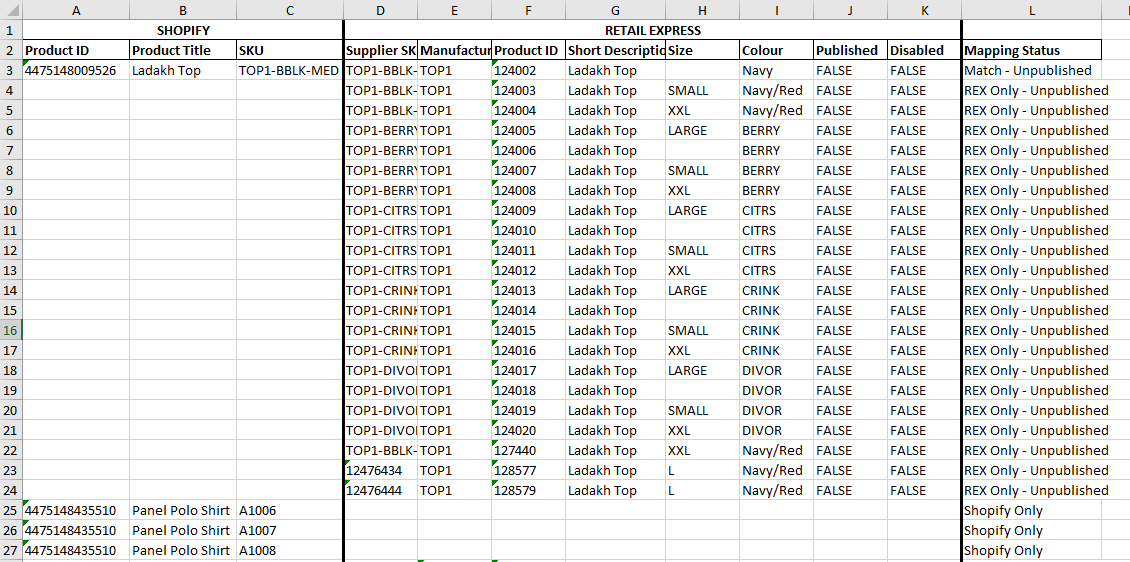The height and width of the screenshot is (562, 1130).
Task: Select column A header
Action: 76,10
